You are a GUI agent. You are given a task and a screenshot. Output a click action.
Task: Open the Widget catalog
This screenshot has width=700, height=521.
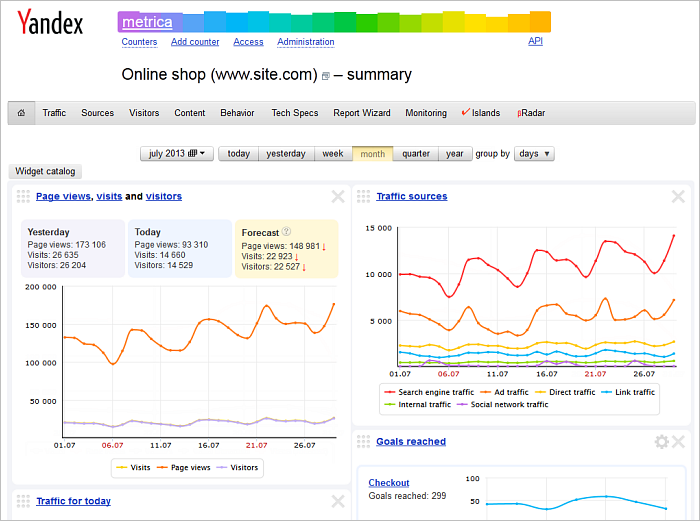(44, 172)
